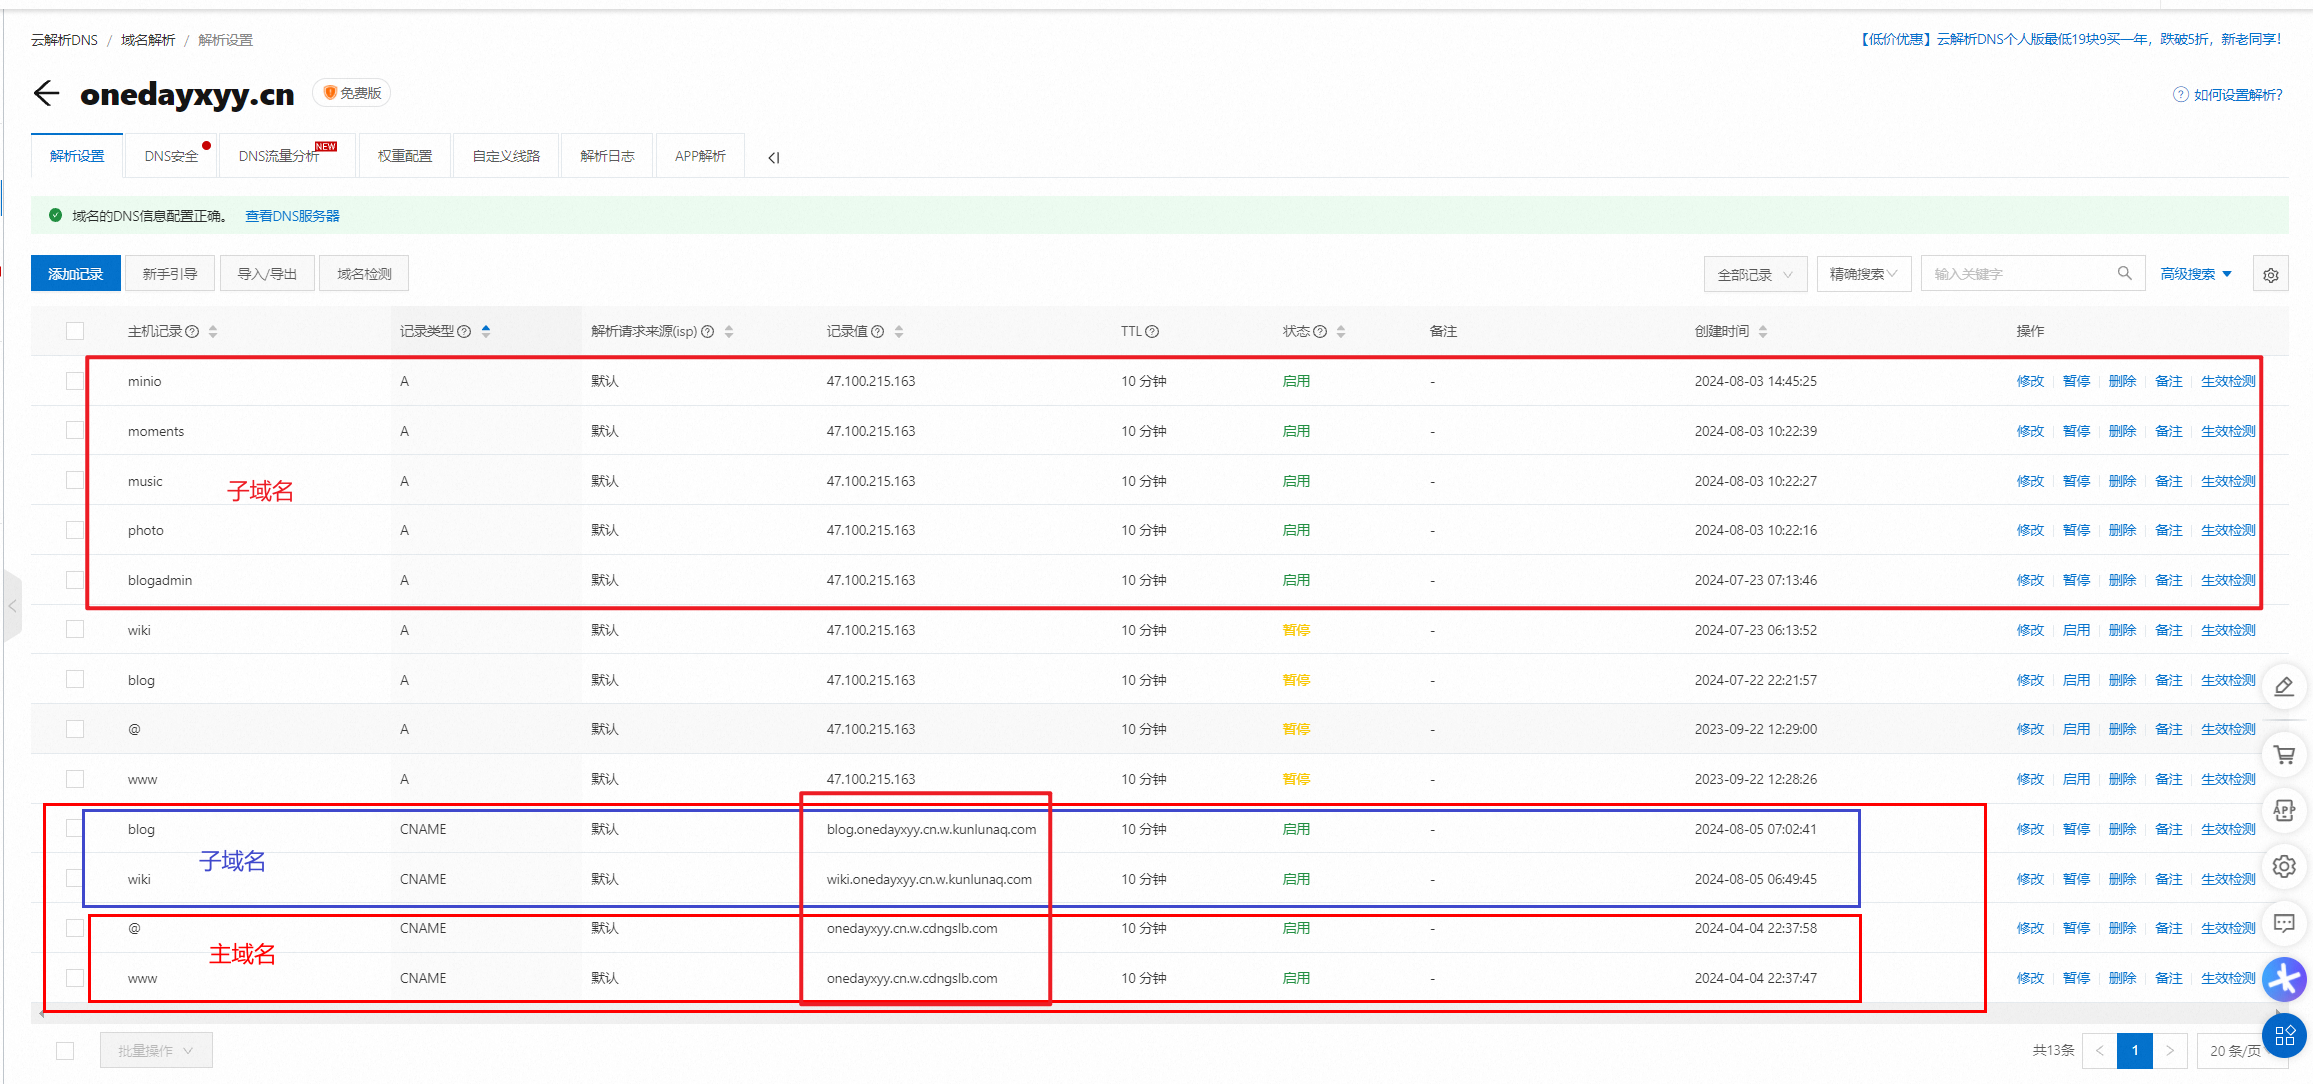2313x1084 pixels.
Task: Click 修改 for the minio record
Action: (x=2030, y=381)
